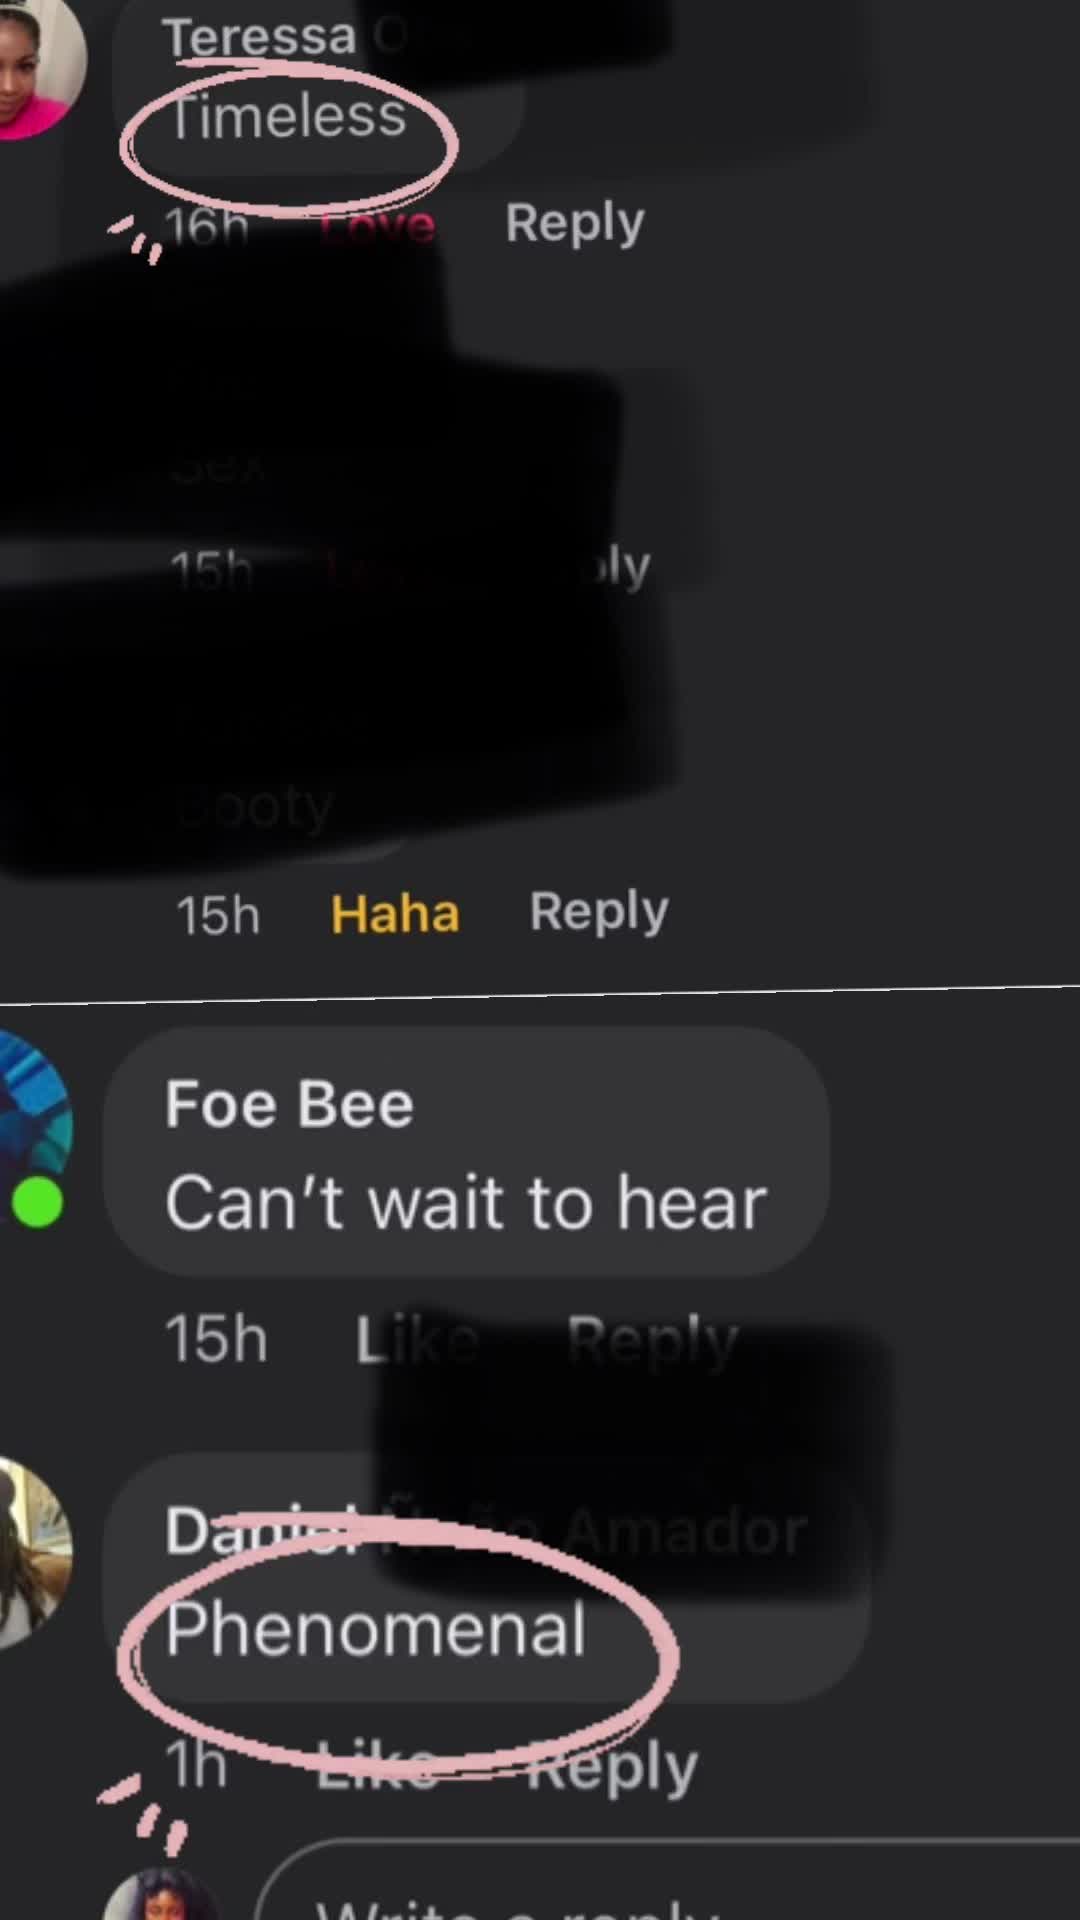Reply to the Phenomenal comment
Image resolution: width=1080 pixels, height=1920 pixels.
pyautogui.click(x=612, y=1768)
